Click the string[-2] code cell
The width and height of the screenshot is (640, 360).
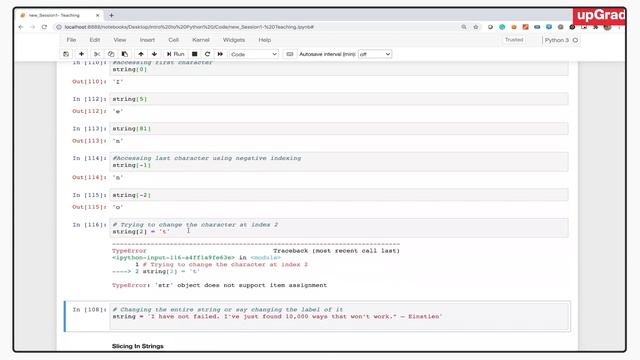click(339, 195)
